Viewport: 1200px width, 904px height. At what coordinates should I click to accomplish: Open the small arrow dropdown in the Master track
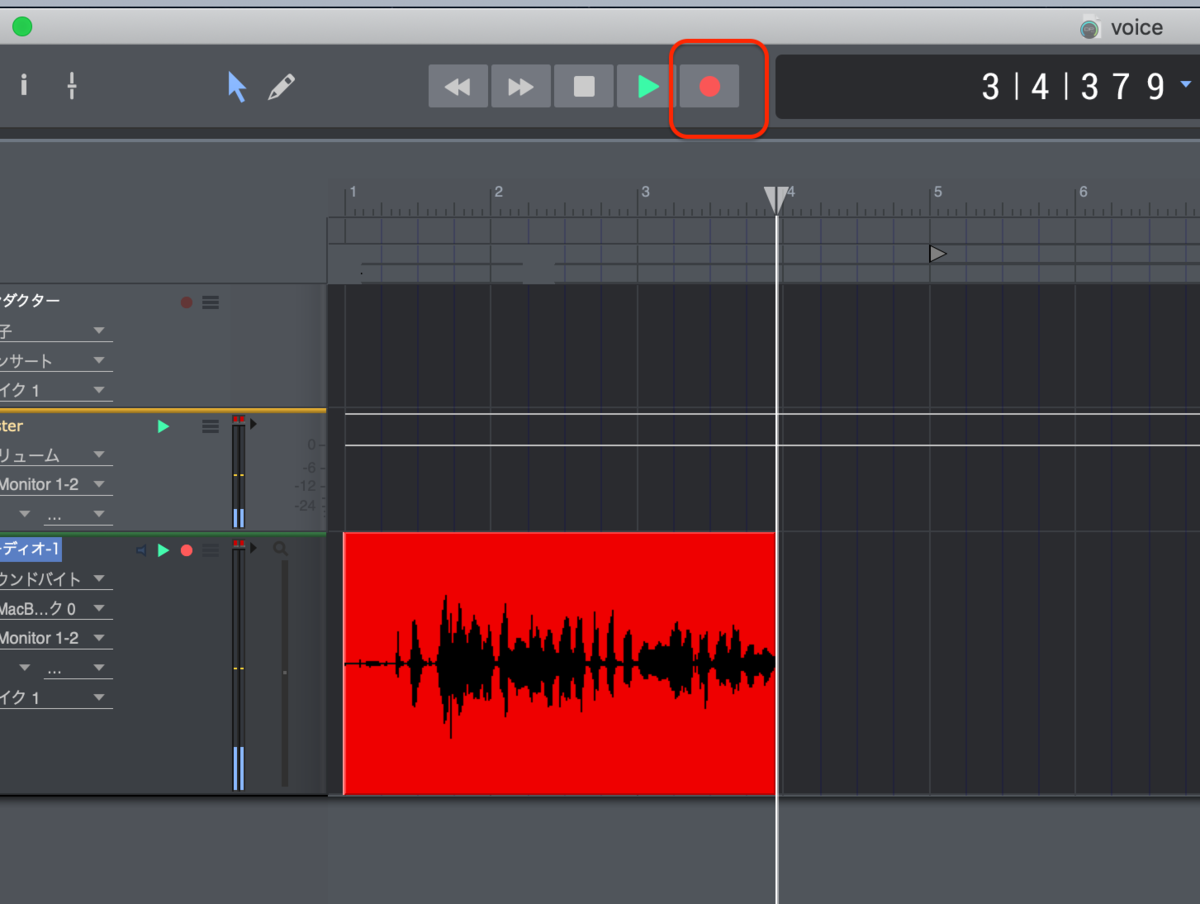pyautogui.click(x=25, y=514)
